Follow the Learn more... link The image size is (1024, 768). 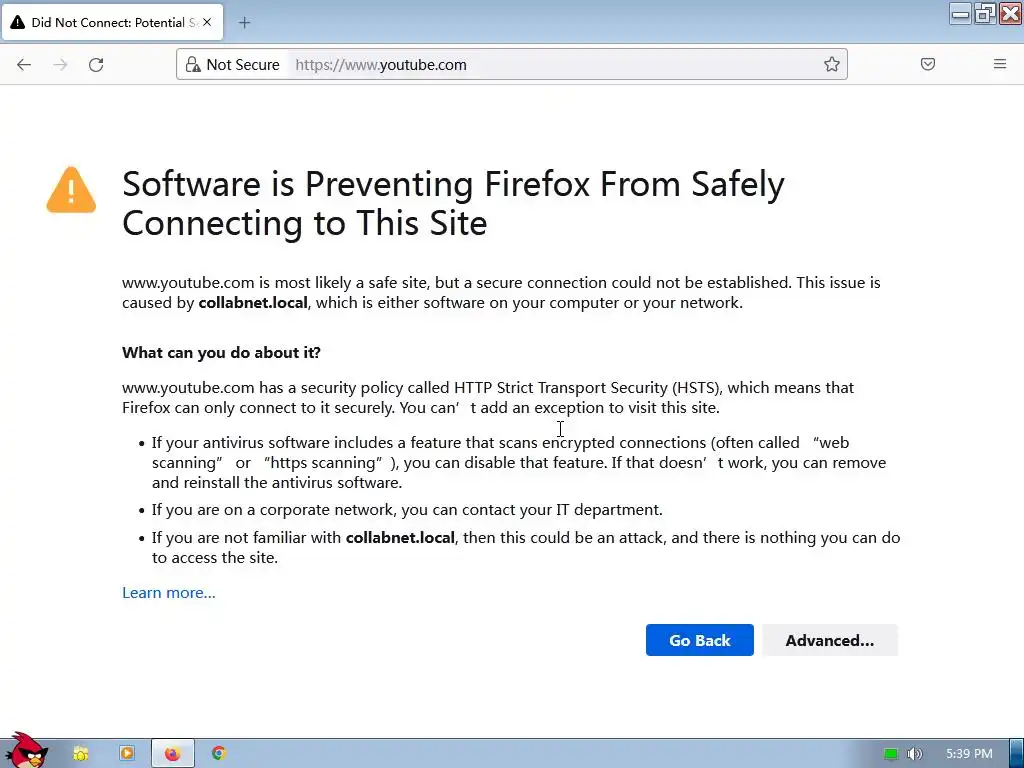tap(168, 592)
